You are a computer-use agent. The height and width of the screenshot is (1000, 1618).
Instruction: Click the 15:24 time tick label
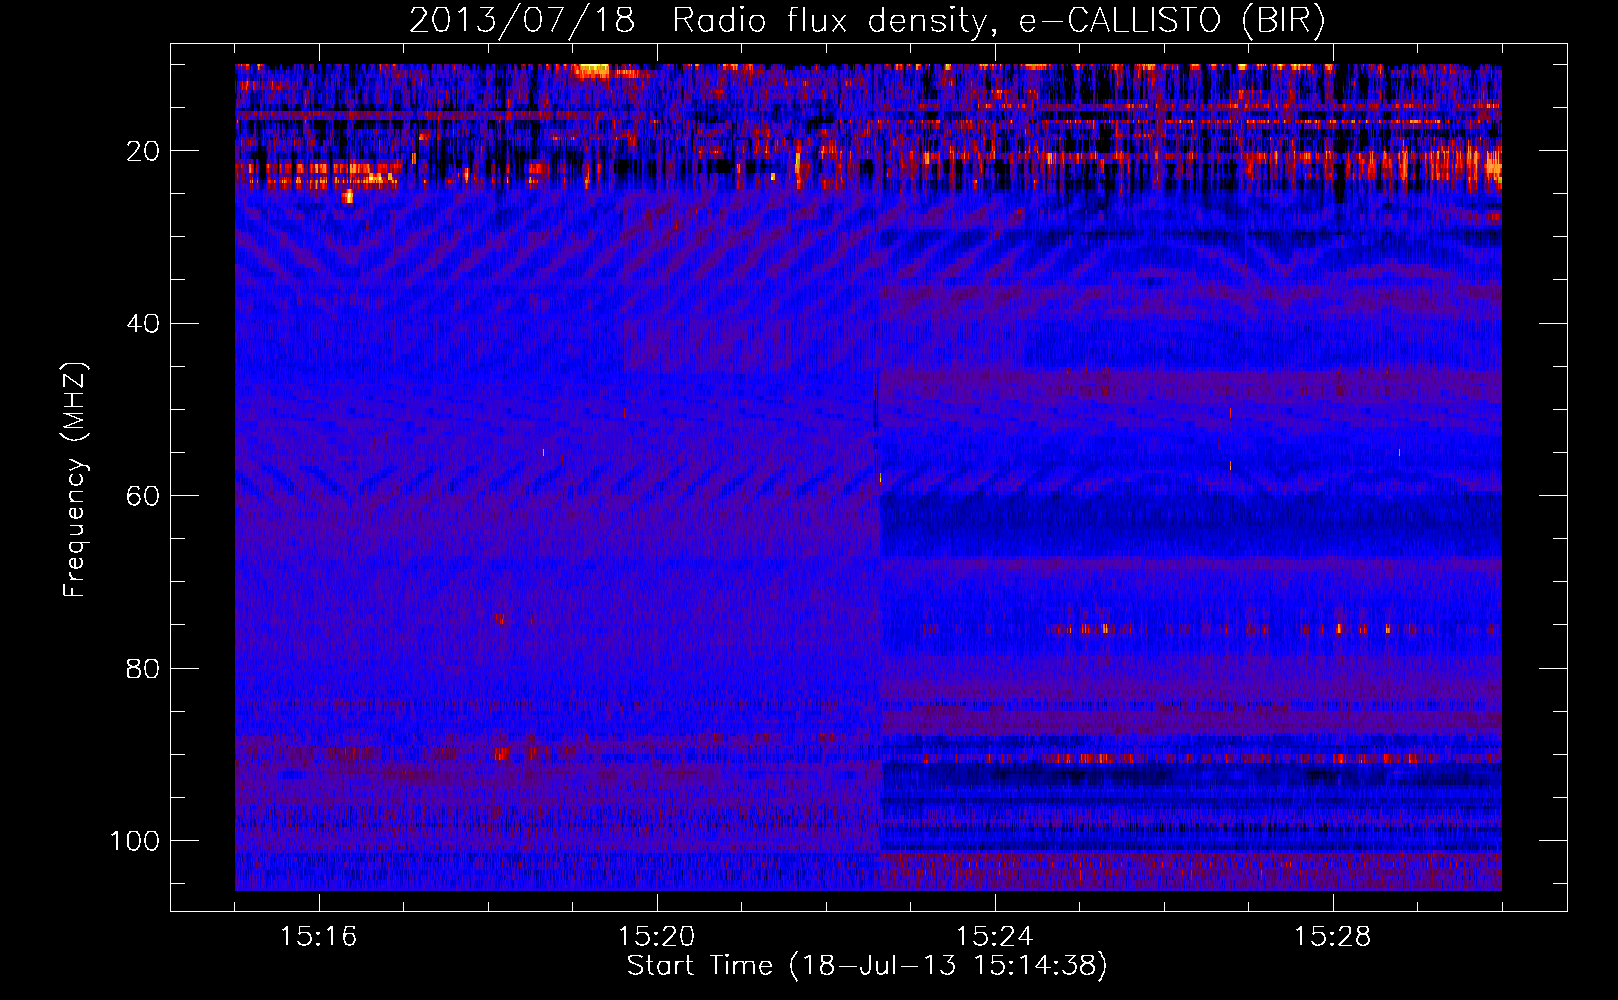(995, 937)
